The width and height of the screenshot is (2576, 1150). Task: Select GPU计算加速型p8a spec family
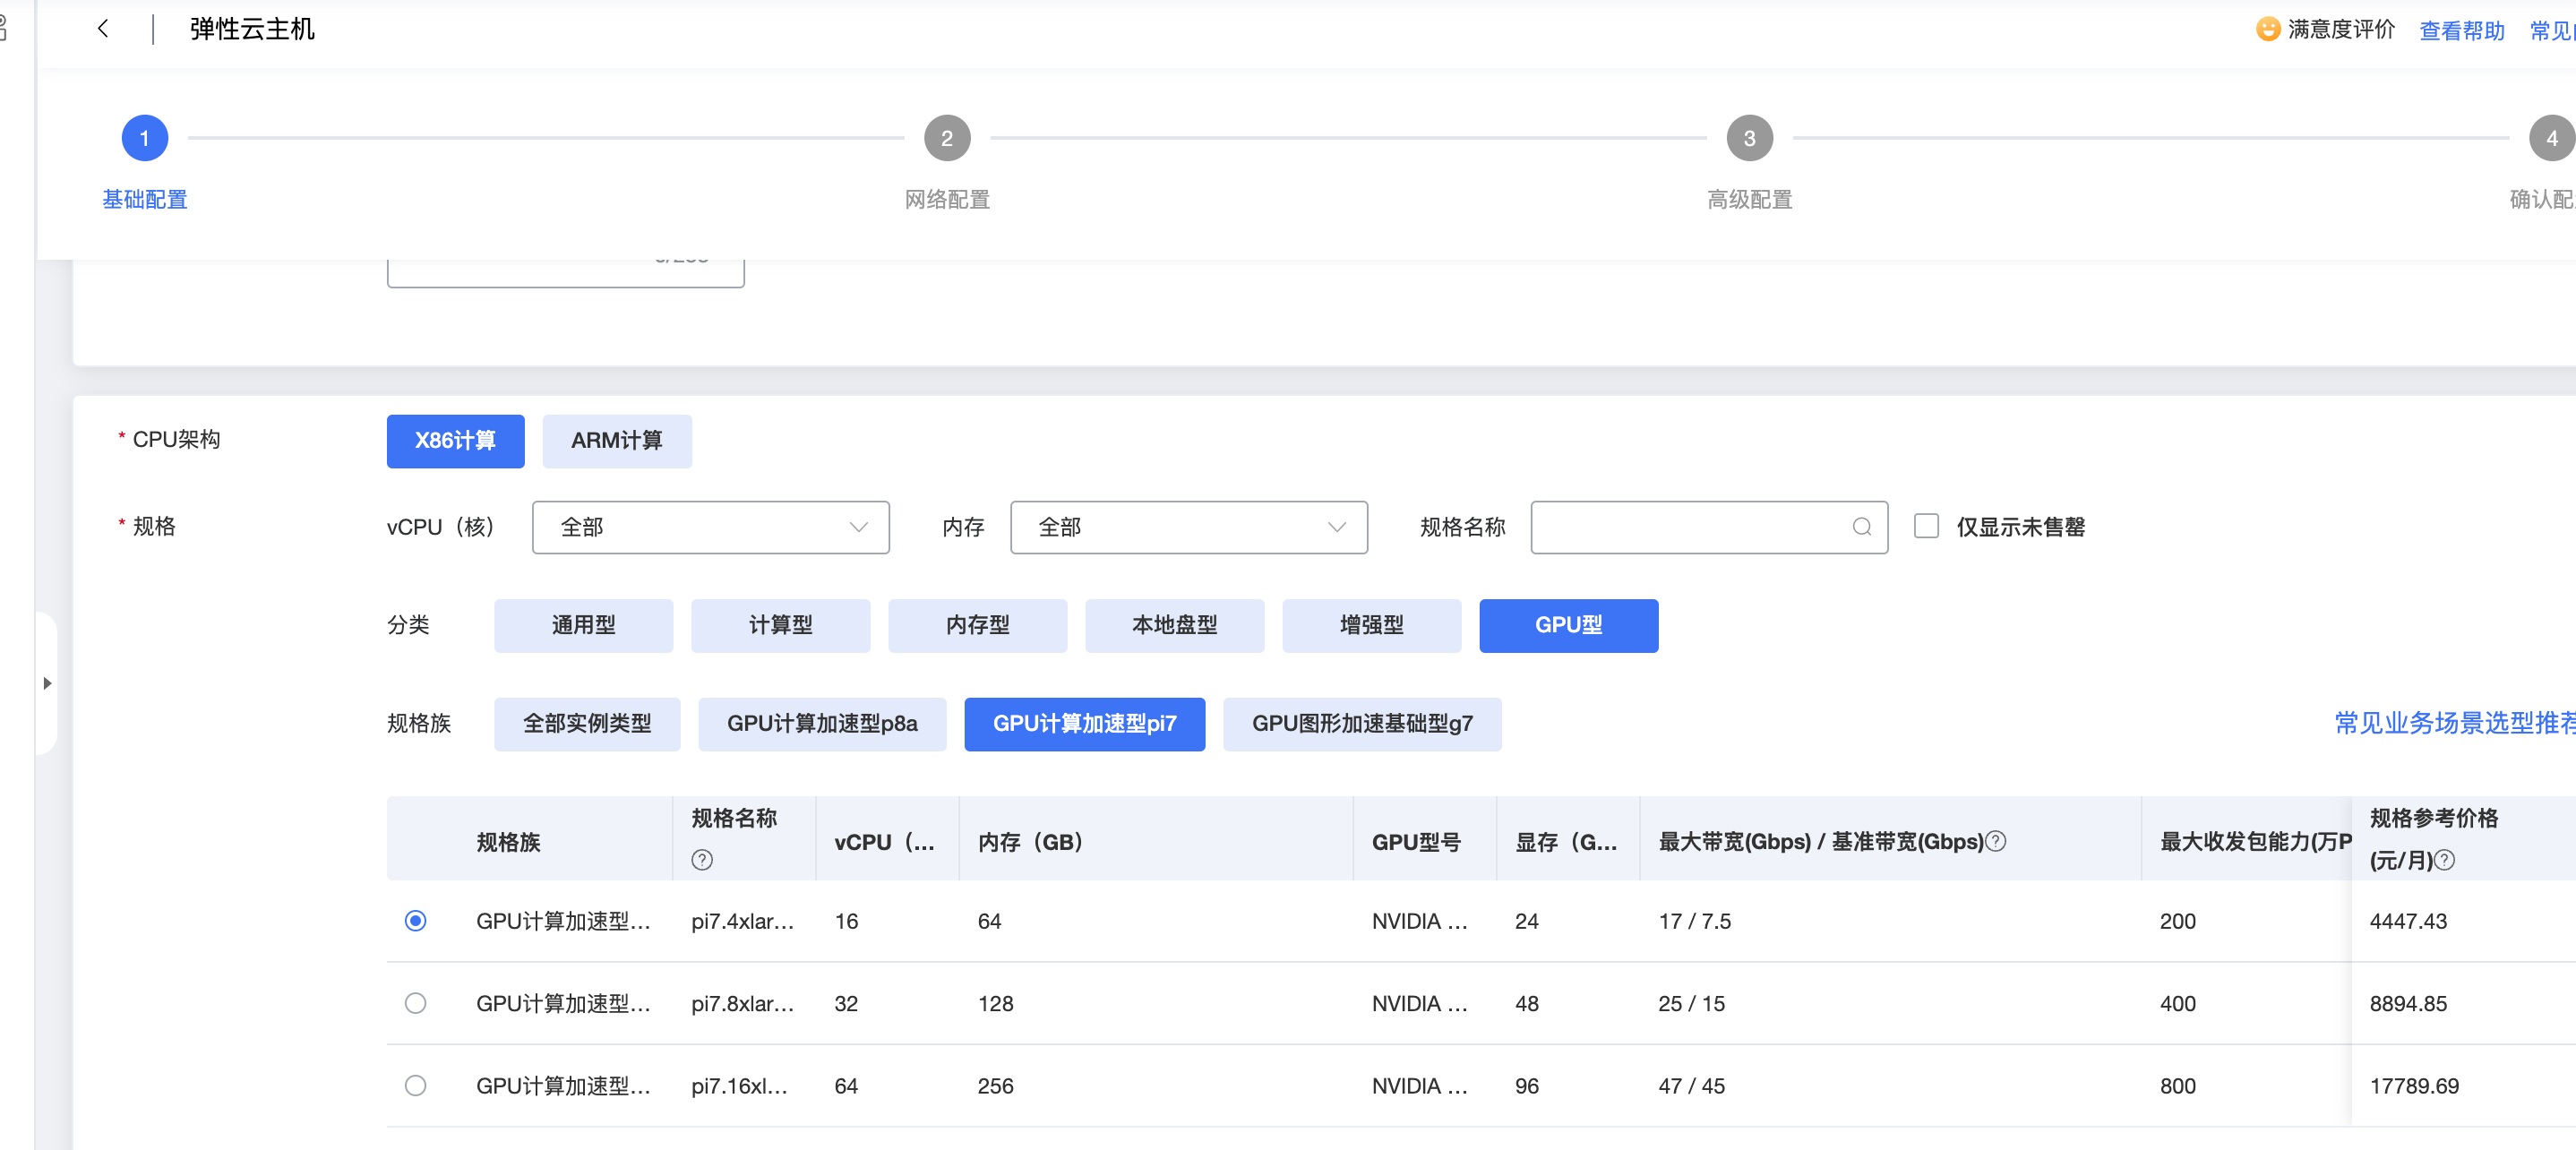pyautogui.click(x=822, y=724)
